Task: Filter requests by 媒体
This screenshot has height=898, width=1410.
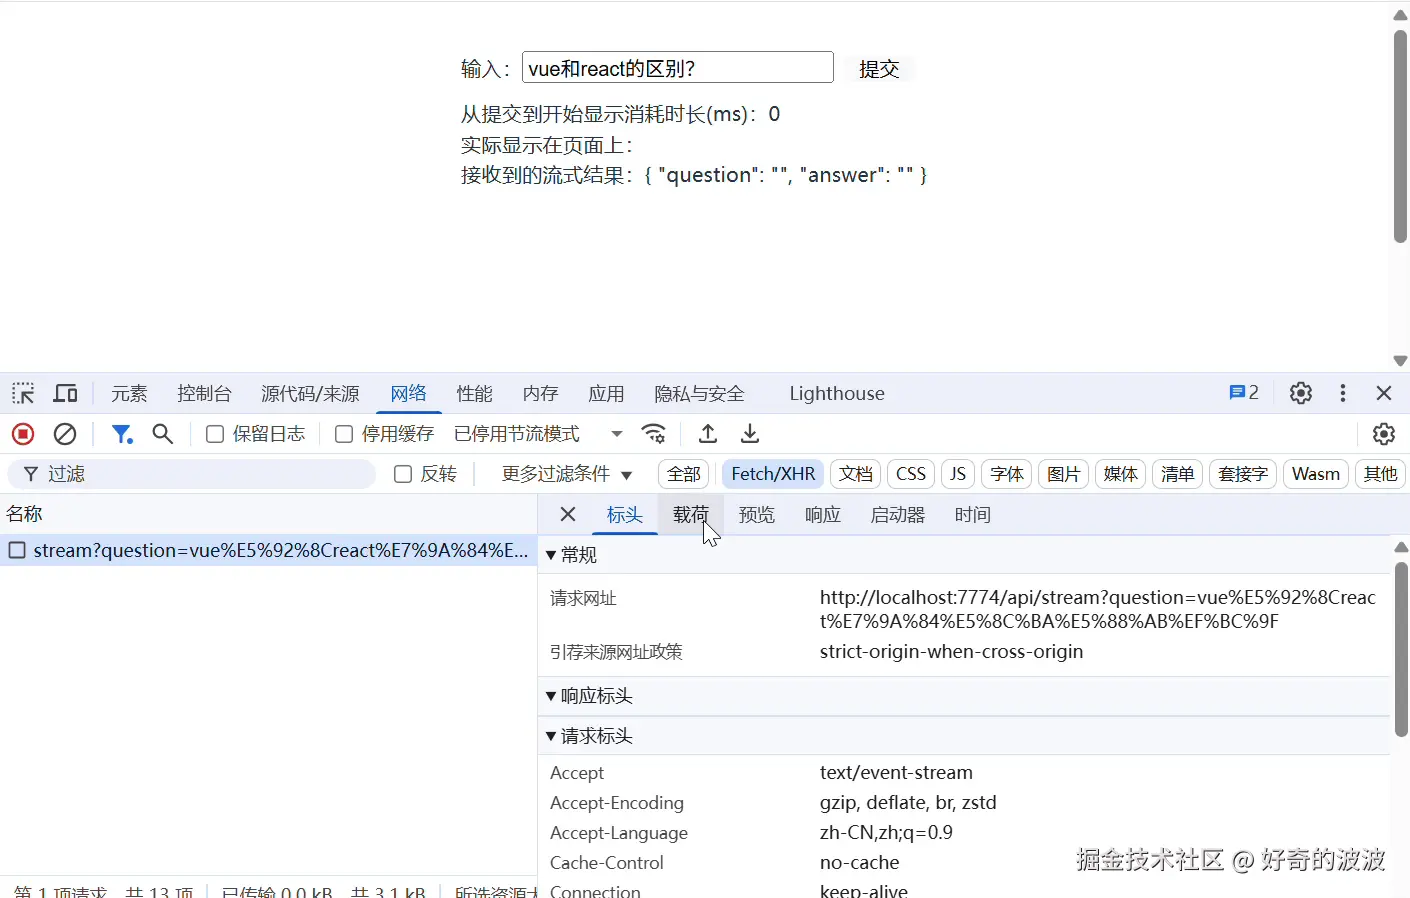Action: coord(1121,474)
